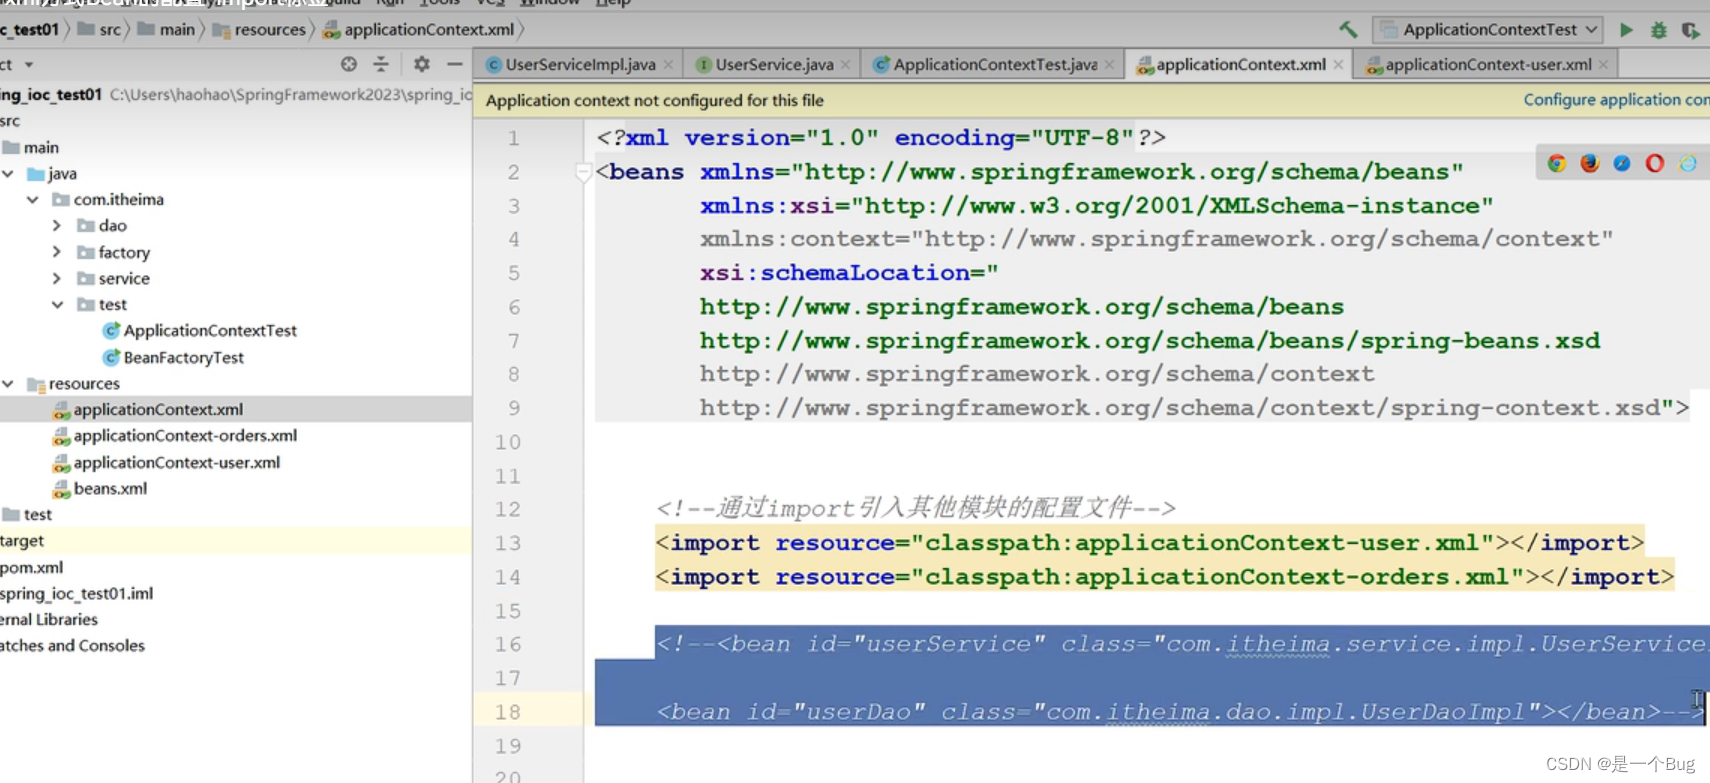
Task: Close the UserServiceImpl.java tab
Action: tap(669, 65)
